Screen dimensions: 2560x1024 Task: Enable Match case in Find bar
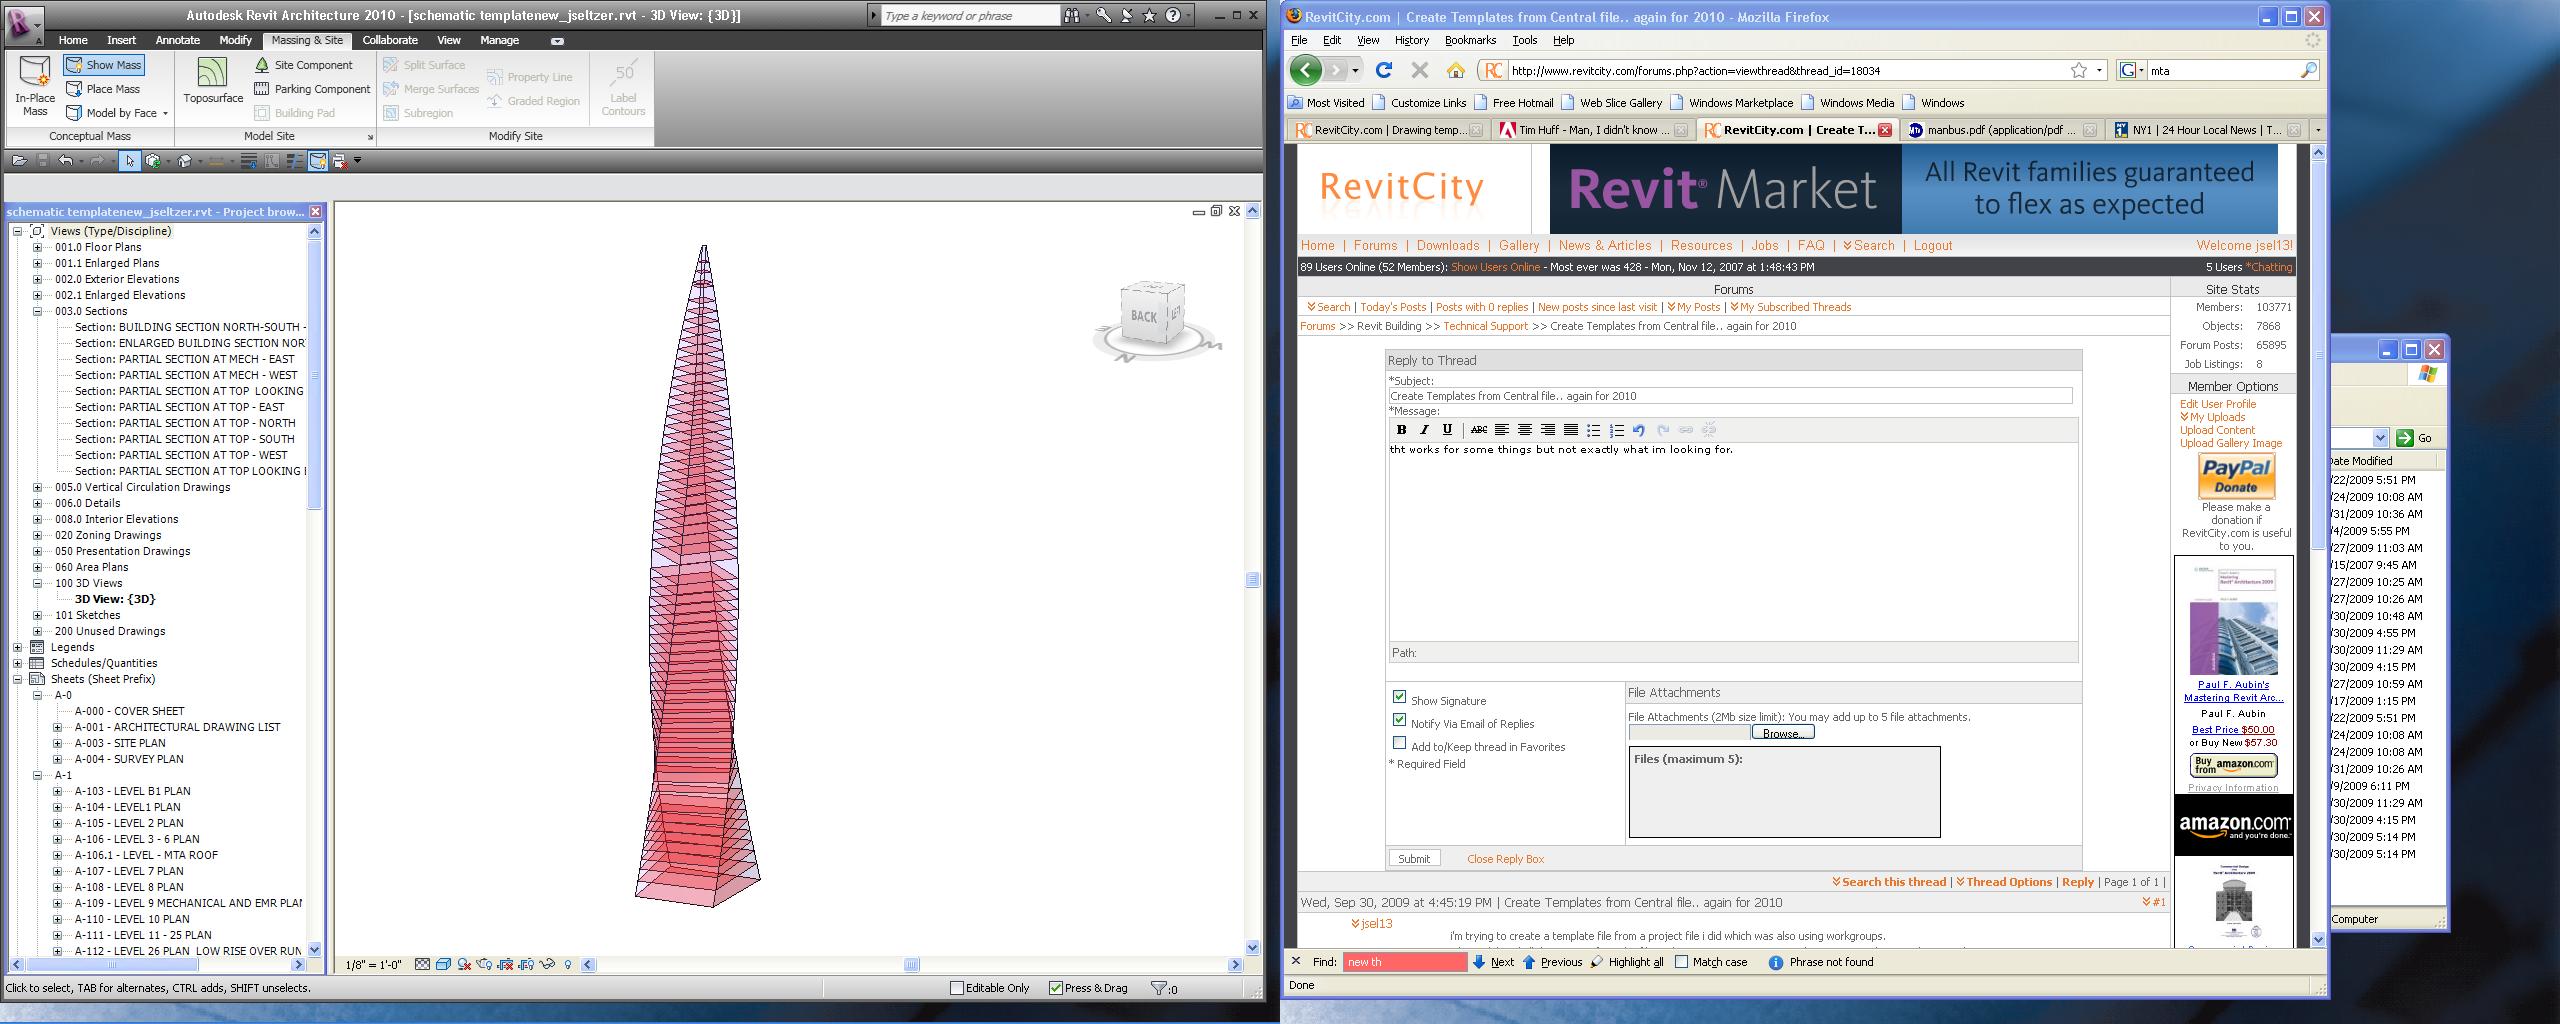pyautogui.click(x=1681, y=962)
